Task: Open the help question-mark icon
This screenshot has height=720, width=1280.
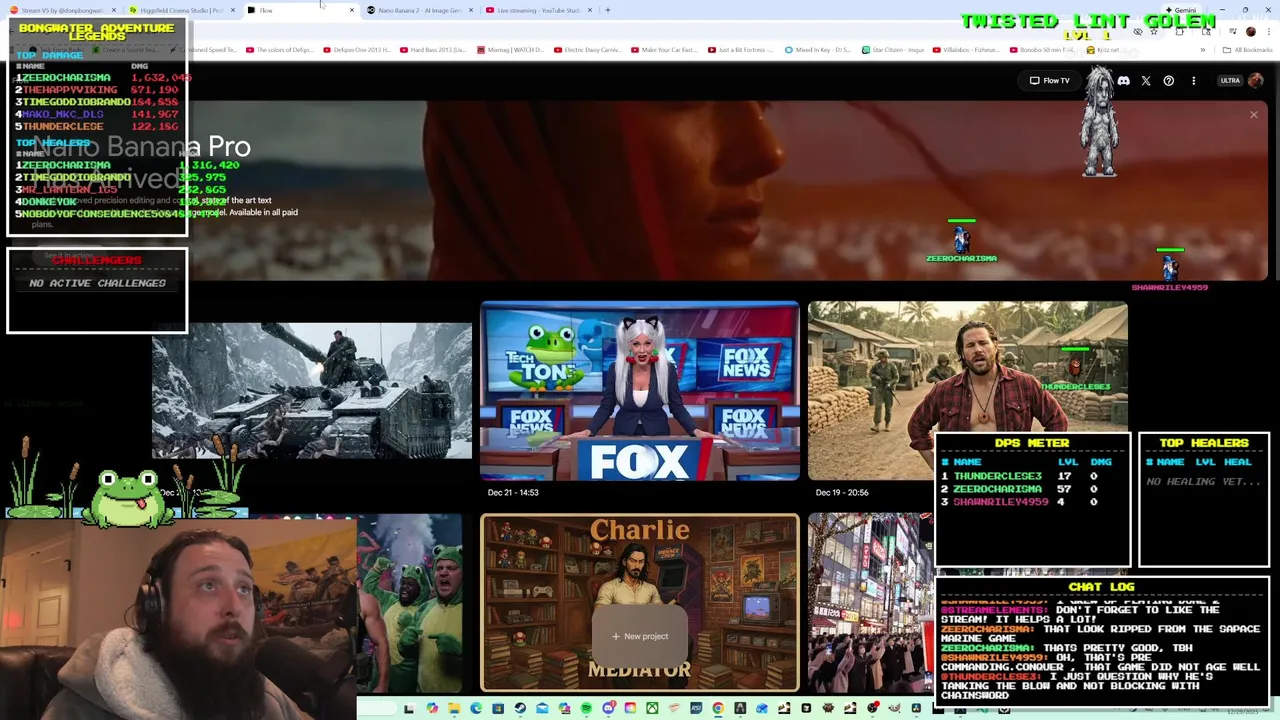Action: click(x=1168, y=80)
